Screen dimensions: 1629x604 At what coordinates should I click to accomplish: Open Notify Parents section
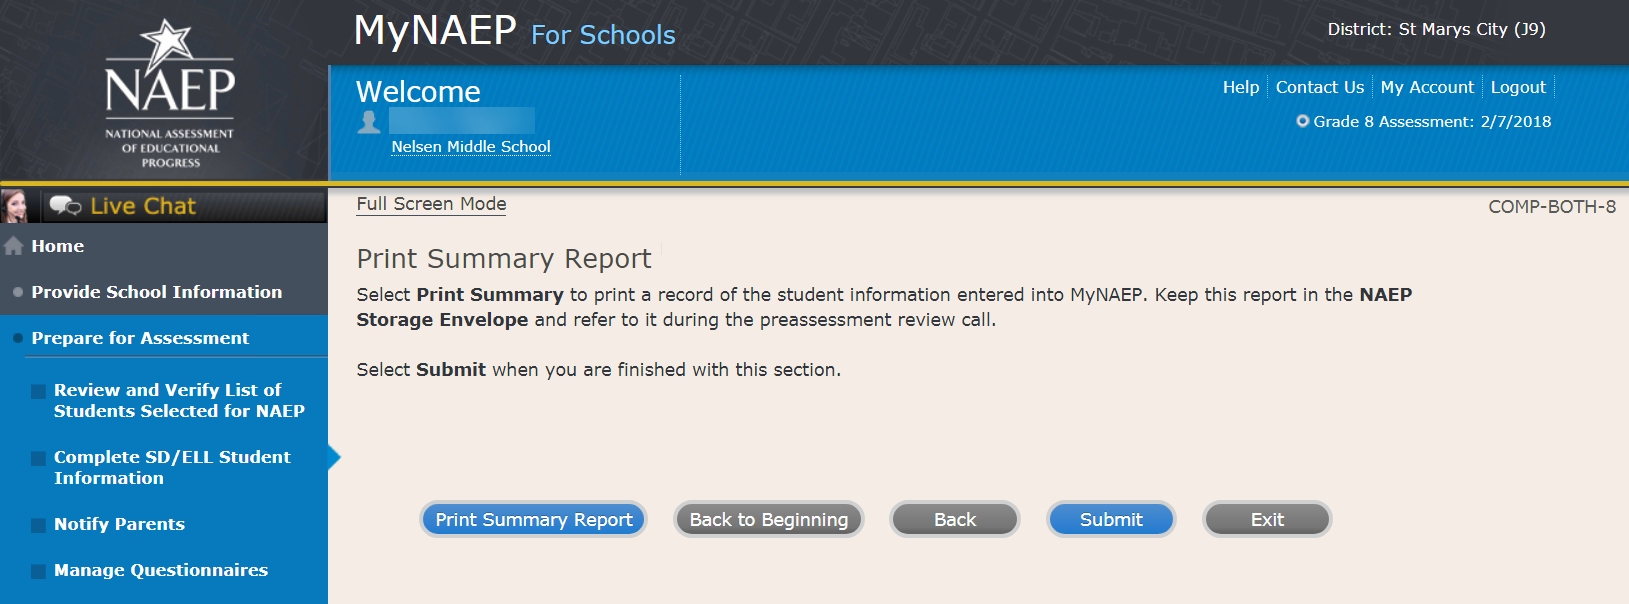tap(119, 524)
